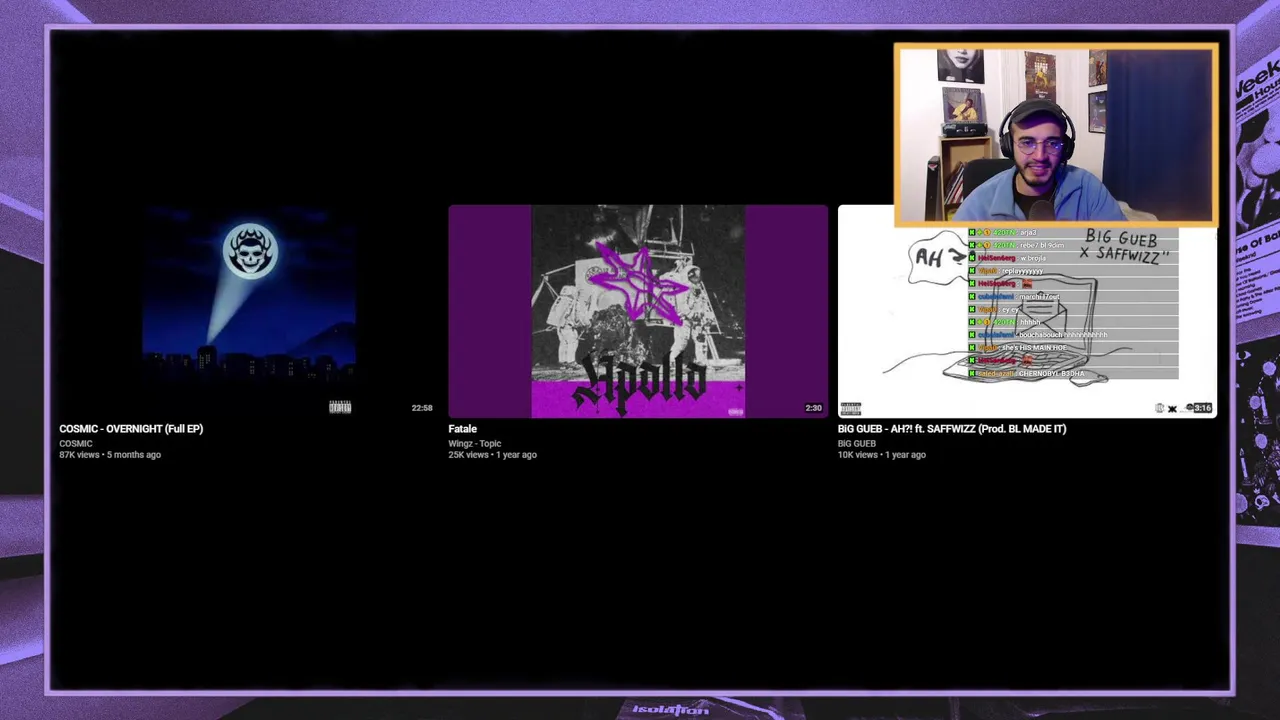Viewport: 1280px width, 720px height.
Task: Click chat message 'CHERNOBYL B3BHA'
Action: (1051, 374)
